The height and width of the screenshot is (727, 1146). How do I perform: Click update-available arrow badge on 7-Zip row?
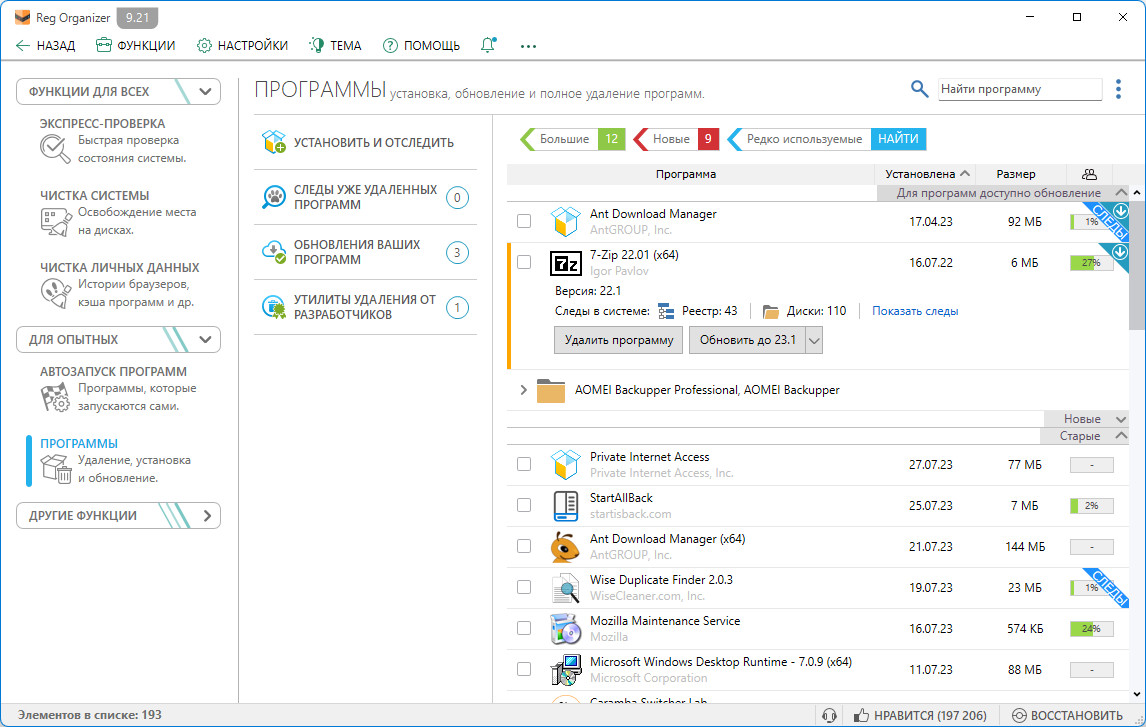1119,252
